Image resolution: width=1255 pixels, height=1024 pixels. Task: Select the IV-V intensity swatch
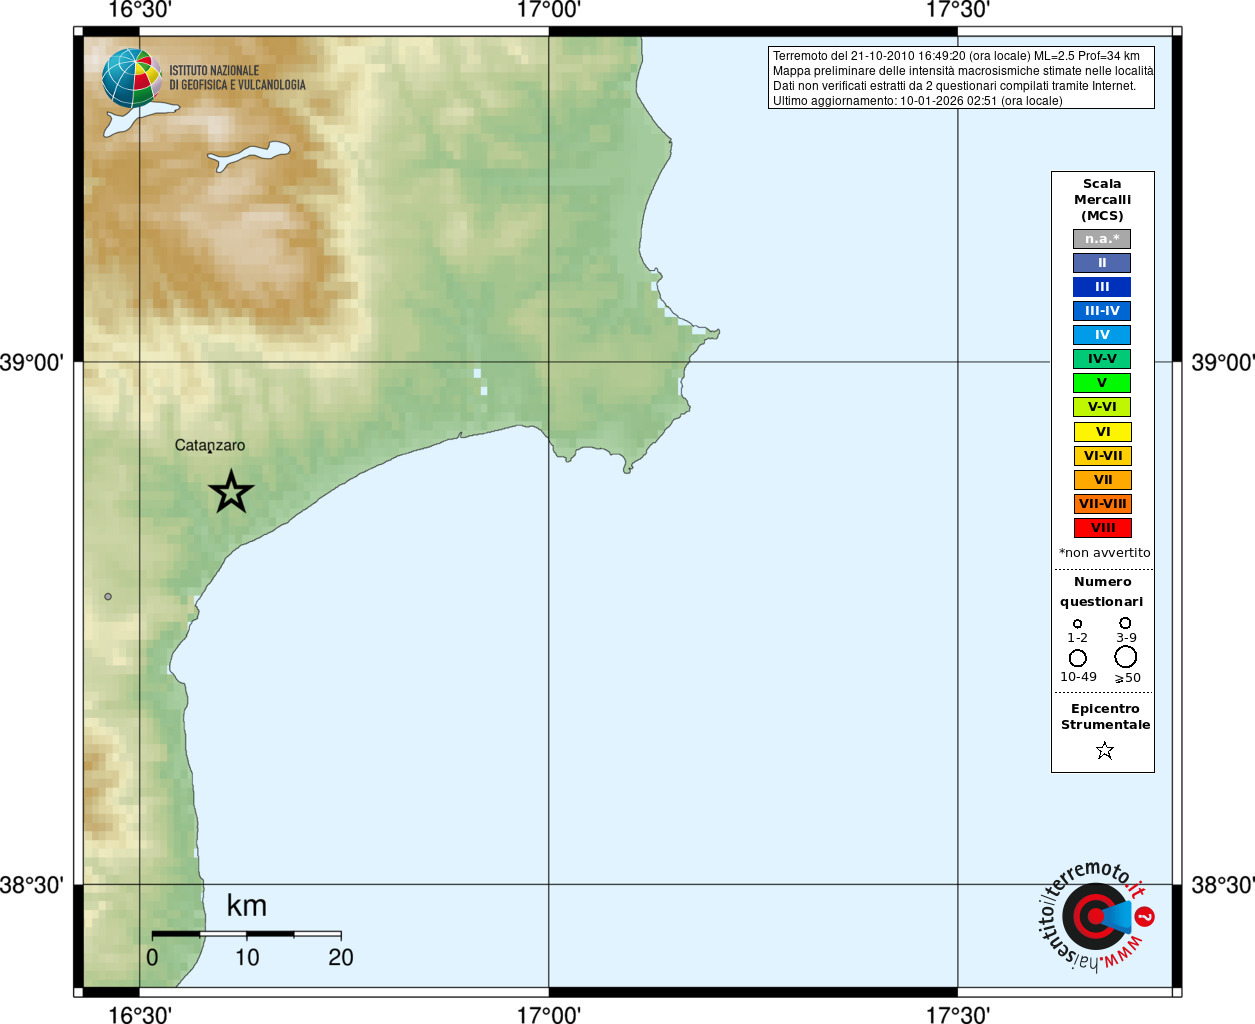click(1102, 359)
